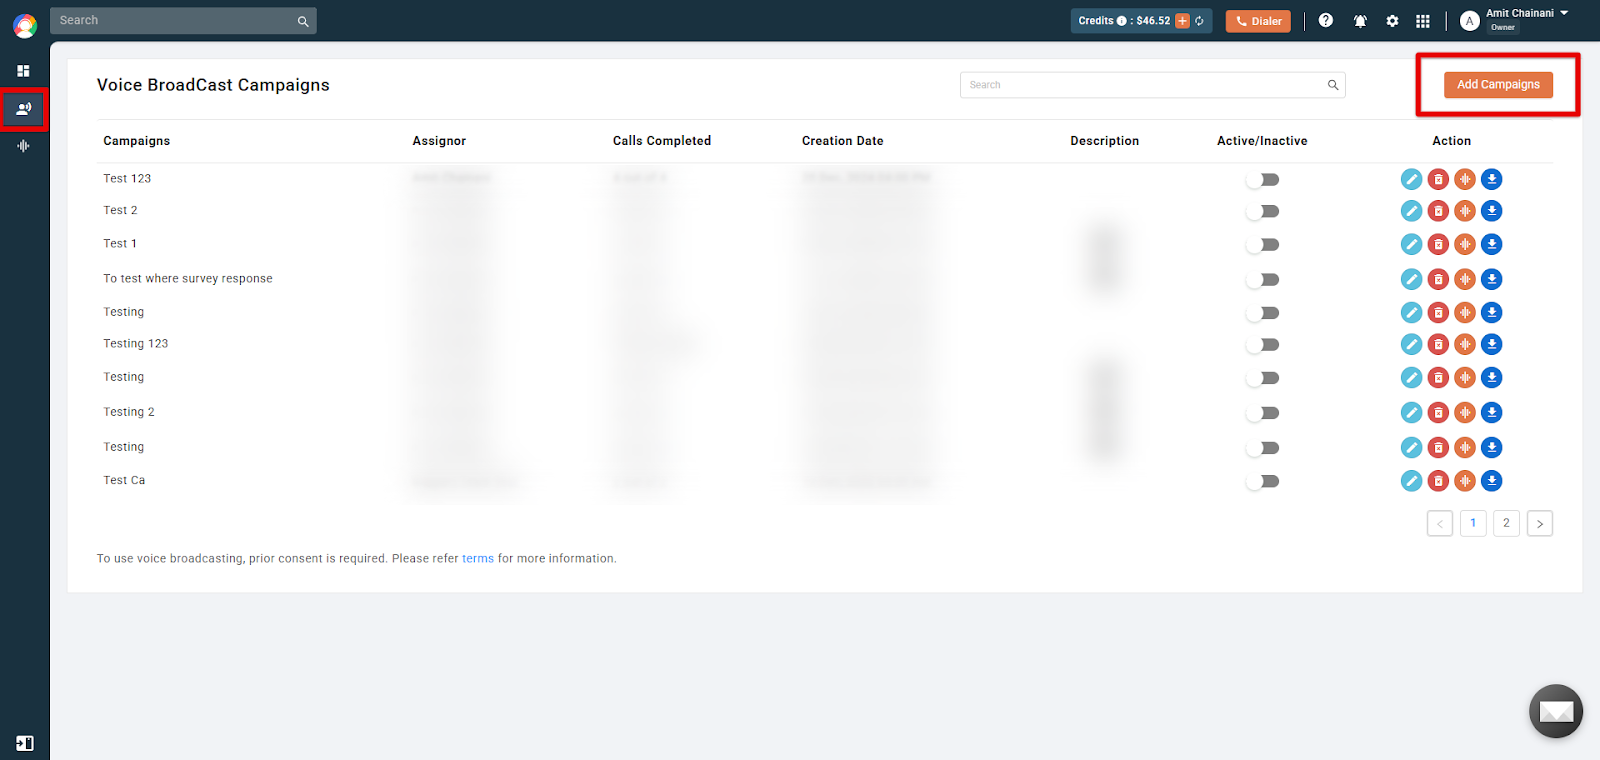Toggle active switch for Testing 123
The width and height of the screenshot is (1600, 760).
click(1263, 345)
